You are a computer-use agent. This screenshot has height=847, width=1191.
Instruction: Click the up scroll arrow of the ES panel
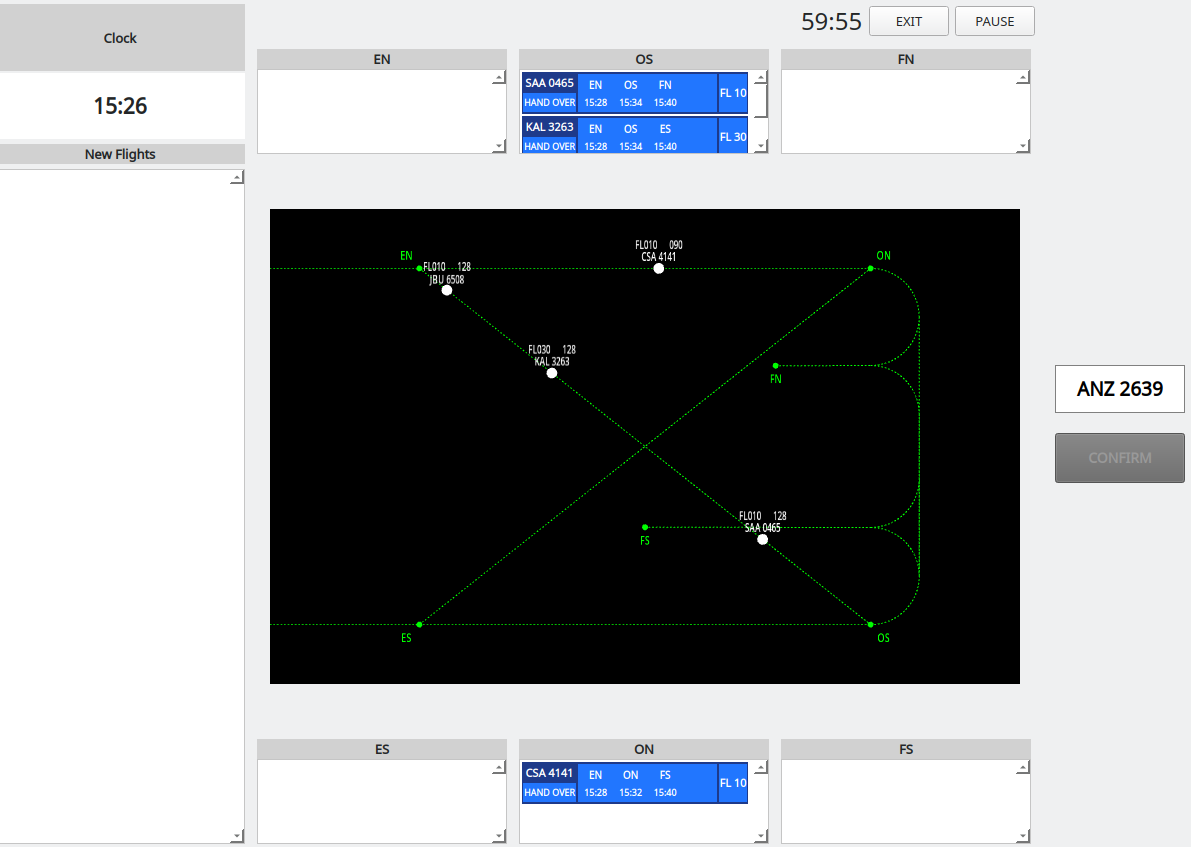coord(498,768)
